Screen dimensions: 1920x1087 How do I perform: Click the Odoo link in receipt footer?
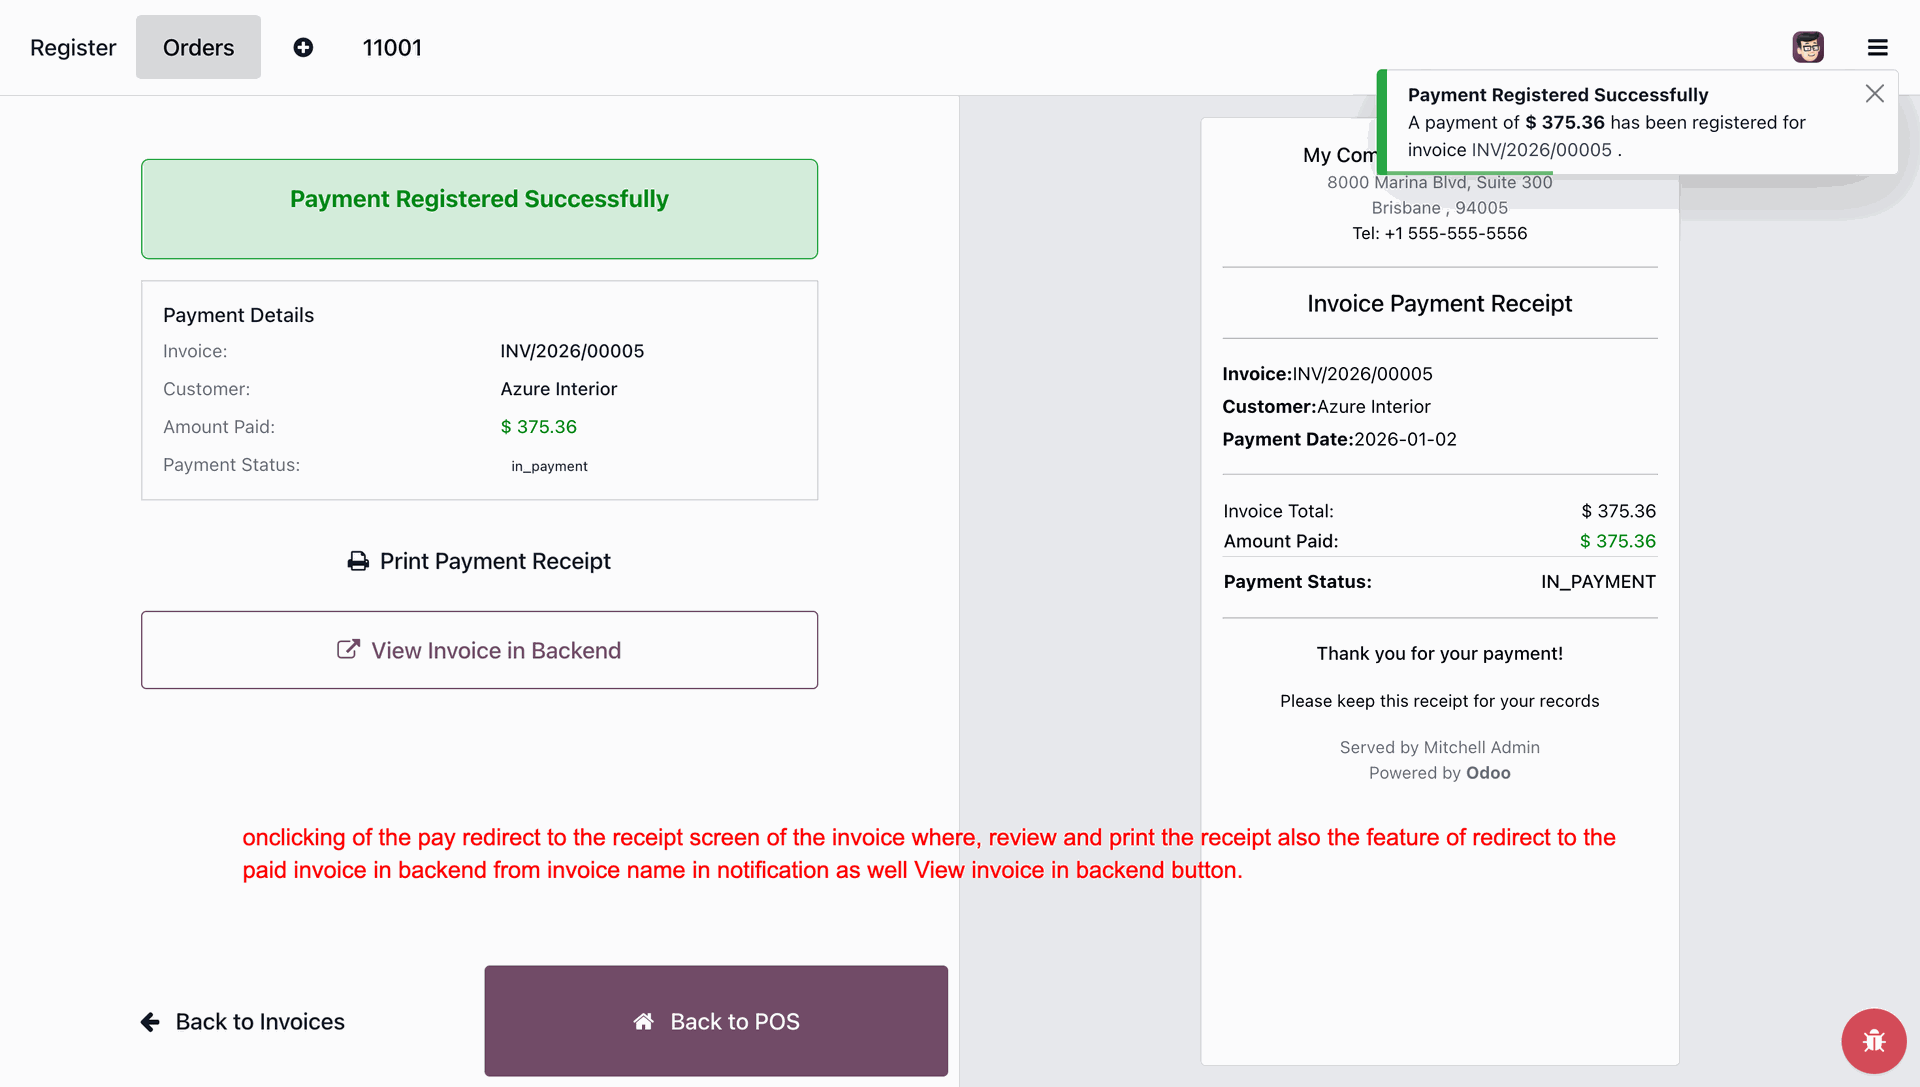[x=1488, y=773]
